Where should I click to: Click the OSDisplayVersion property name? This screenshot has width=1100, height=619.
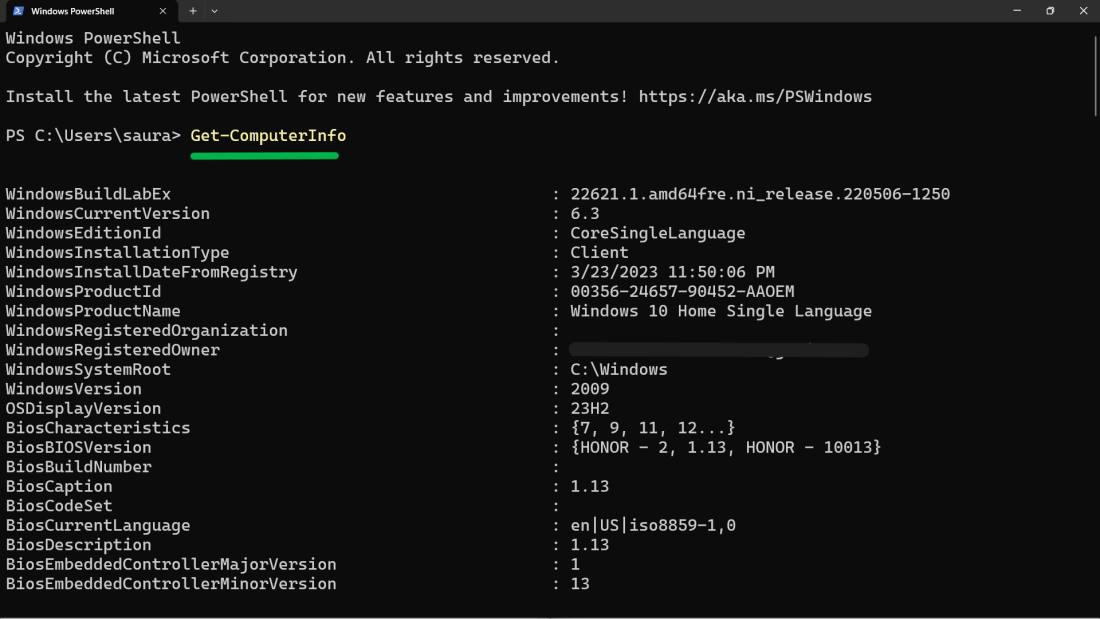tap(83, 408)
